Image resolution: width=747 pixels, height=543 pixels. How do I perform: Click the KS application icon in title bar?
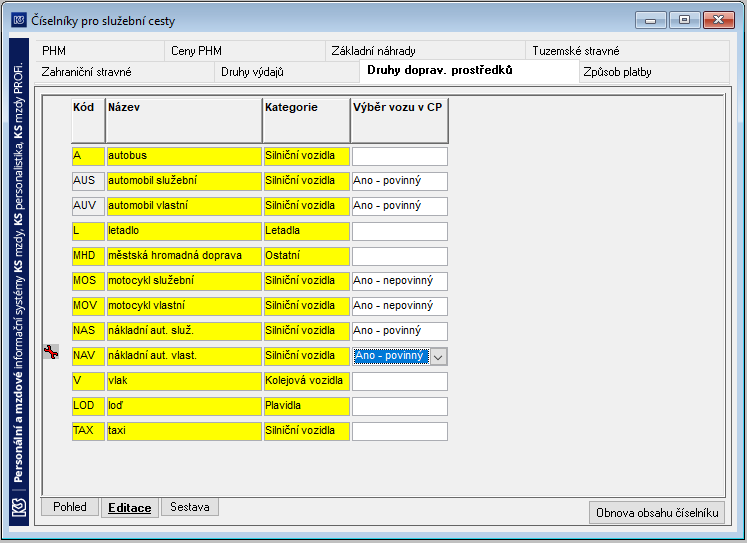click(x=19, y=20)
